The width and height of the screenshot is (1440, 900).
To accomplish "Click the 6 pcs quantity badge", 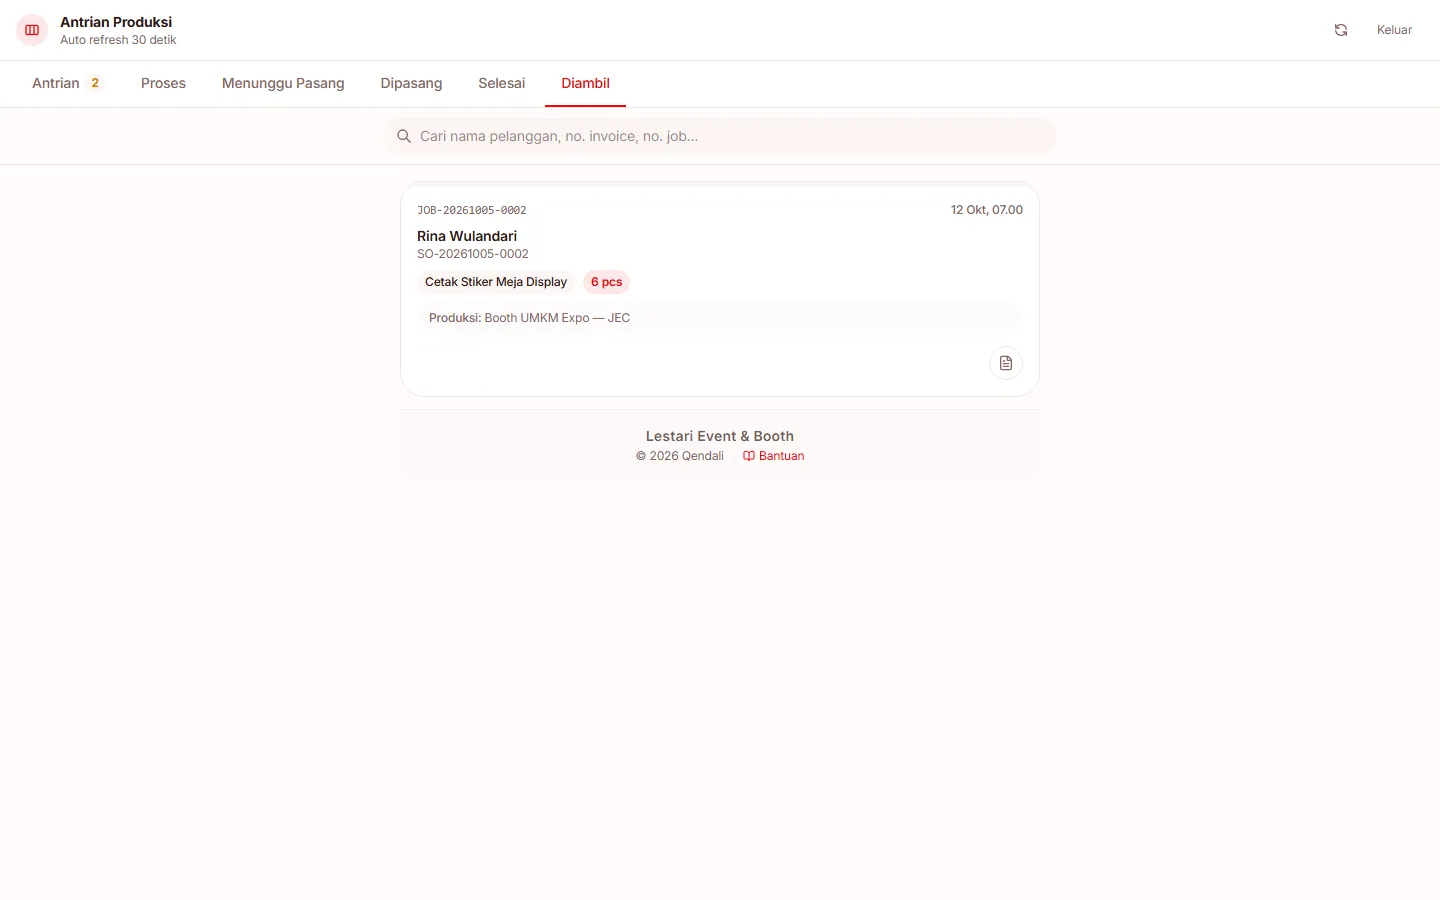I will [606, 282].
